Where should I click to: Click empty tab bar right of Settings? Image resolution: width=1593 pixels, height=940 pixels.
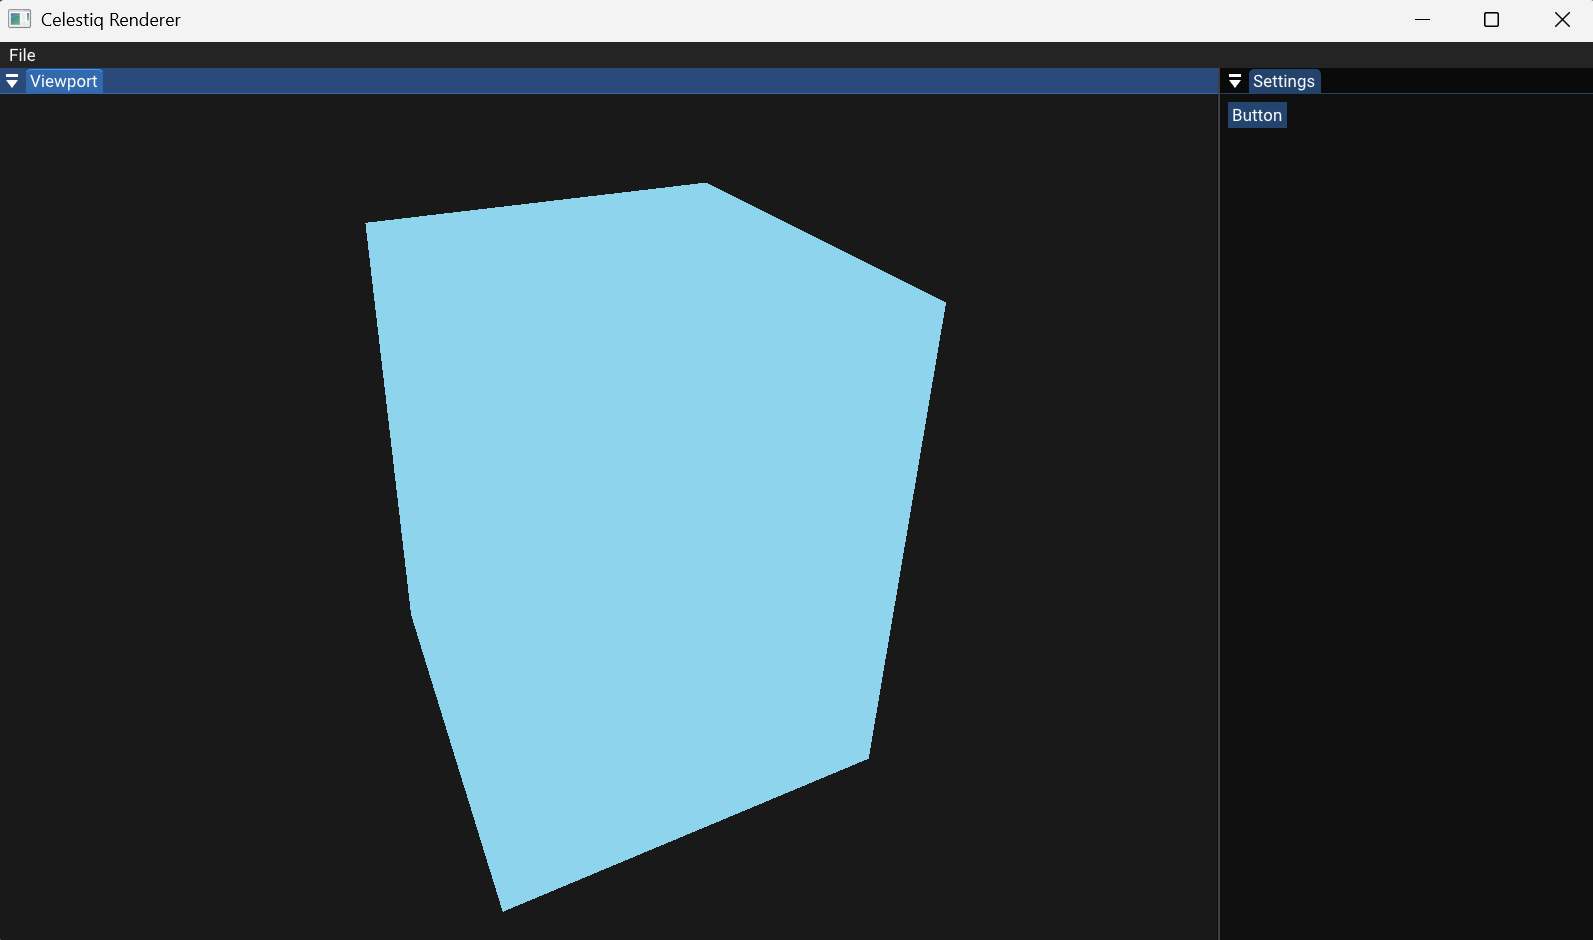tap(1450, 81)
